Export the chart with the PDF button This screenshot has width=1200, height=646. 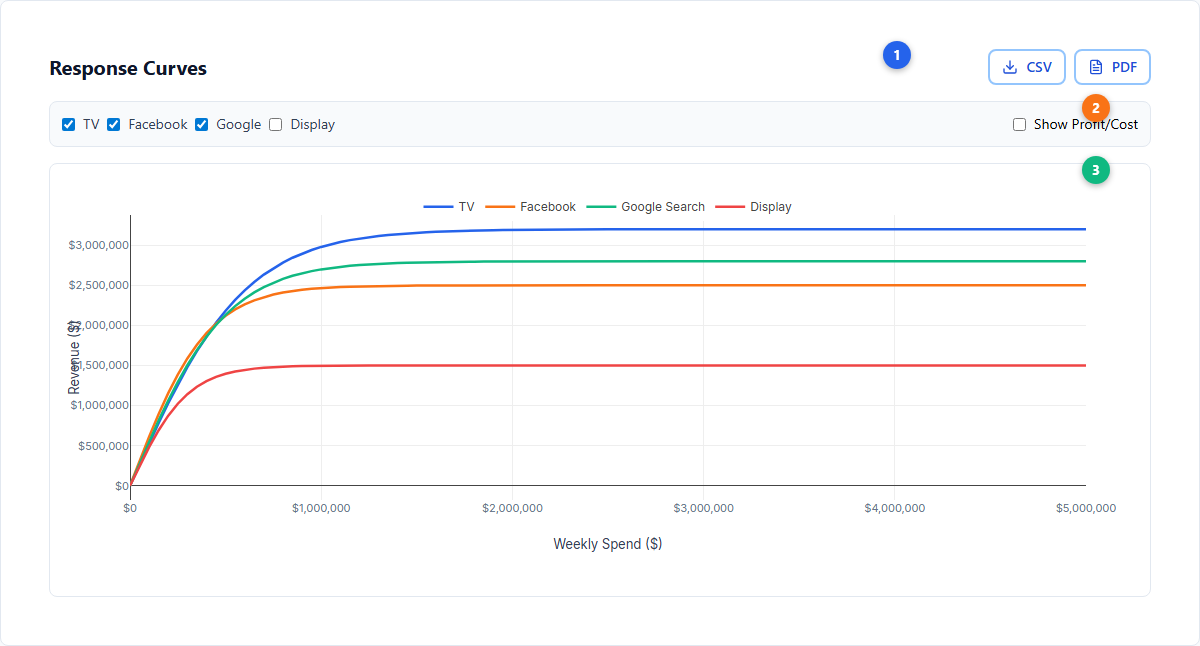pos(1112,67)
